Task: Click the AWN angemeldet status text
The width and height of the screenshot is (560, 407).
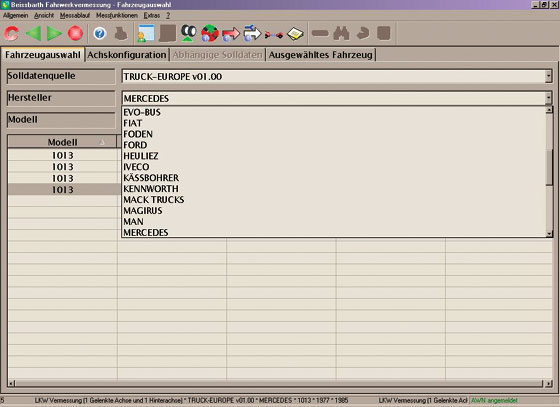Action: click(494, 401)
